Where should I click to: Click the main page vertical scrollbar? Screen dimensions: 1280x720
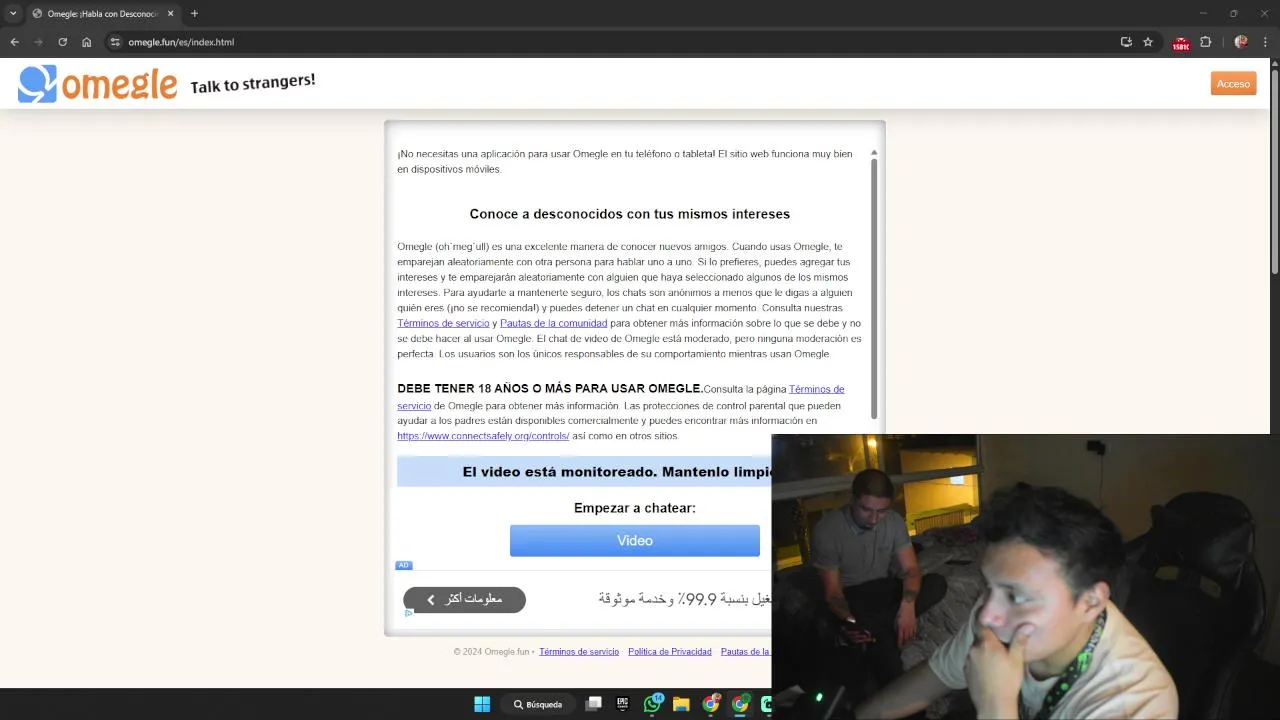pos(1274,170)
